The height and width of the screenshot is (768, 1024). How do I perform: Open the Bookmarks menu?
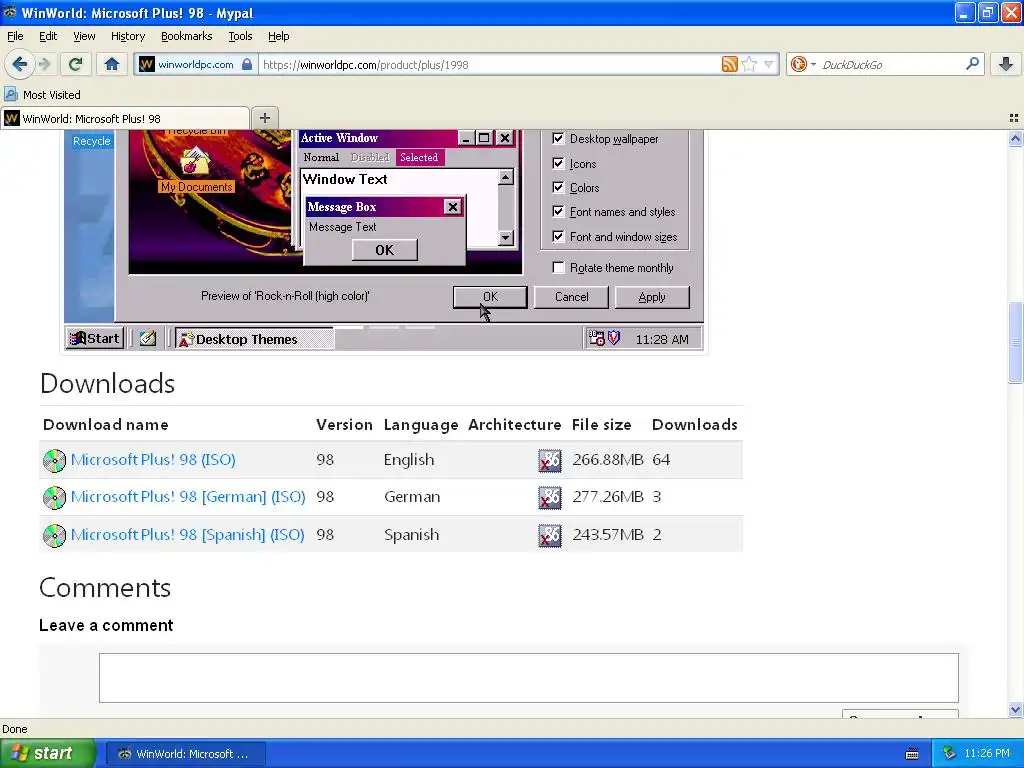(186, 36)
